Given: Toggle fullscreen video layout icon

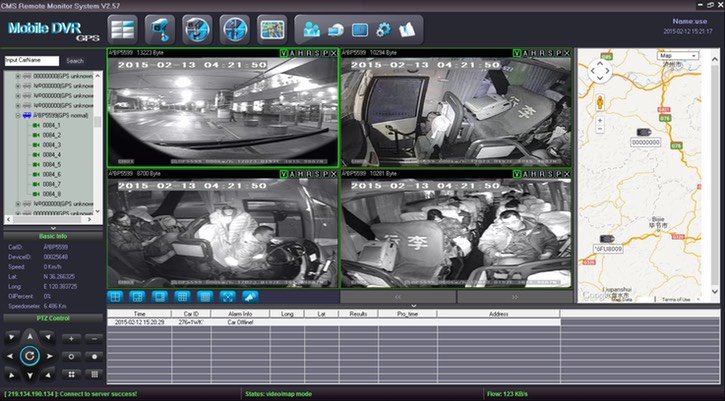Looking at the screenshot, I should [227, 296].
